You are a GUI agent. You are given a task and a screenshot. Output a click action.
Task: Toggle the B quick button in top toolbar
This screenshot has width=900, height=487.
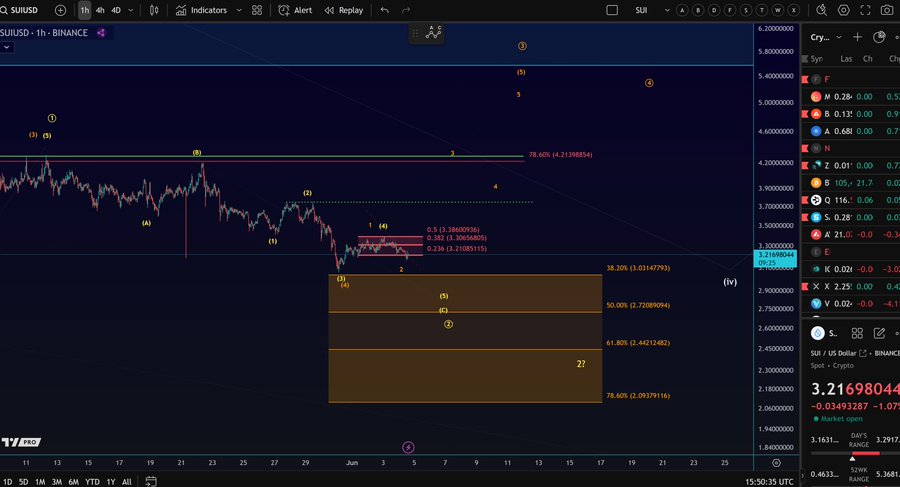(x=698, y=10)
